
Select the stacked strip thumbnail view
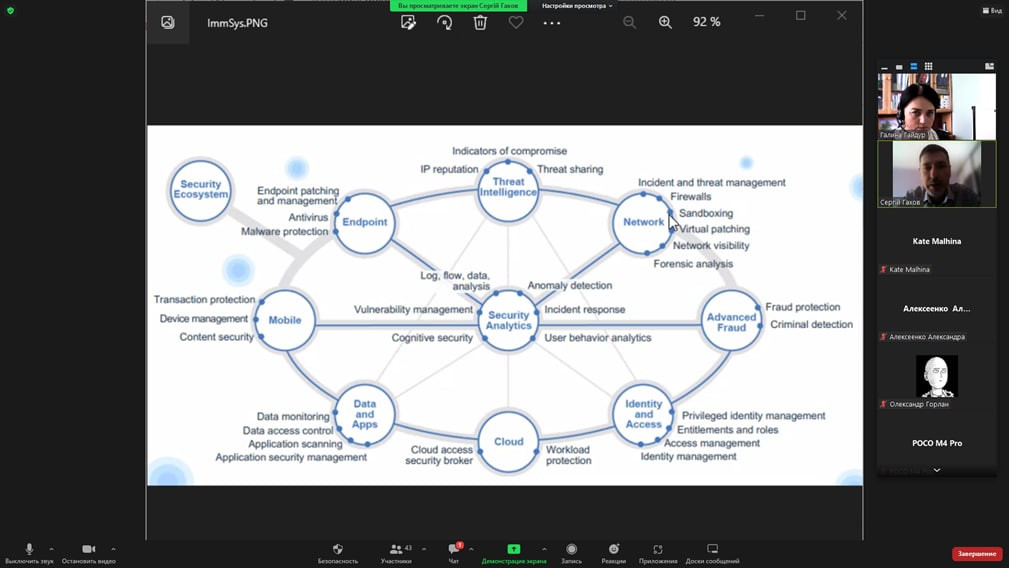click(913, 67)
